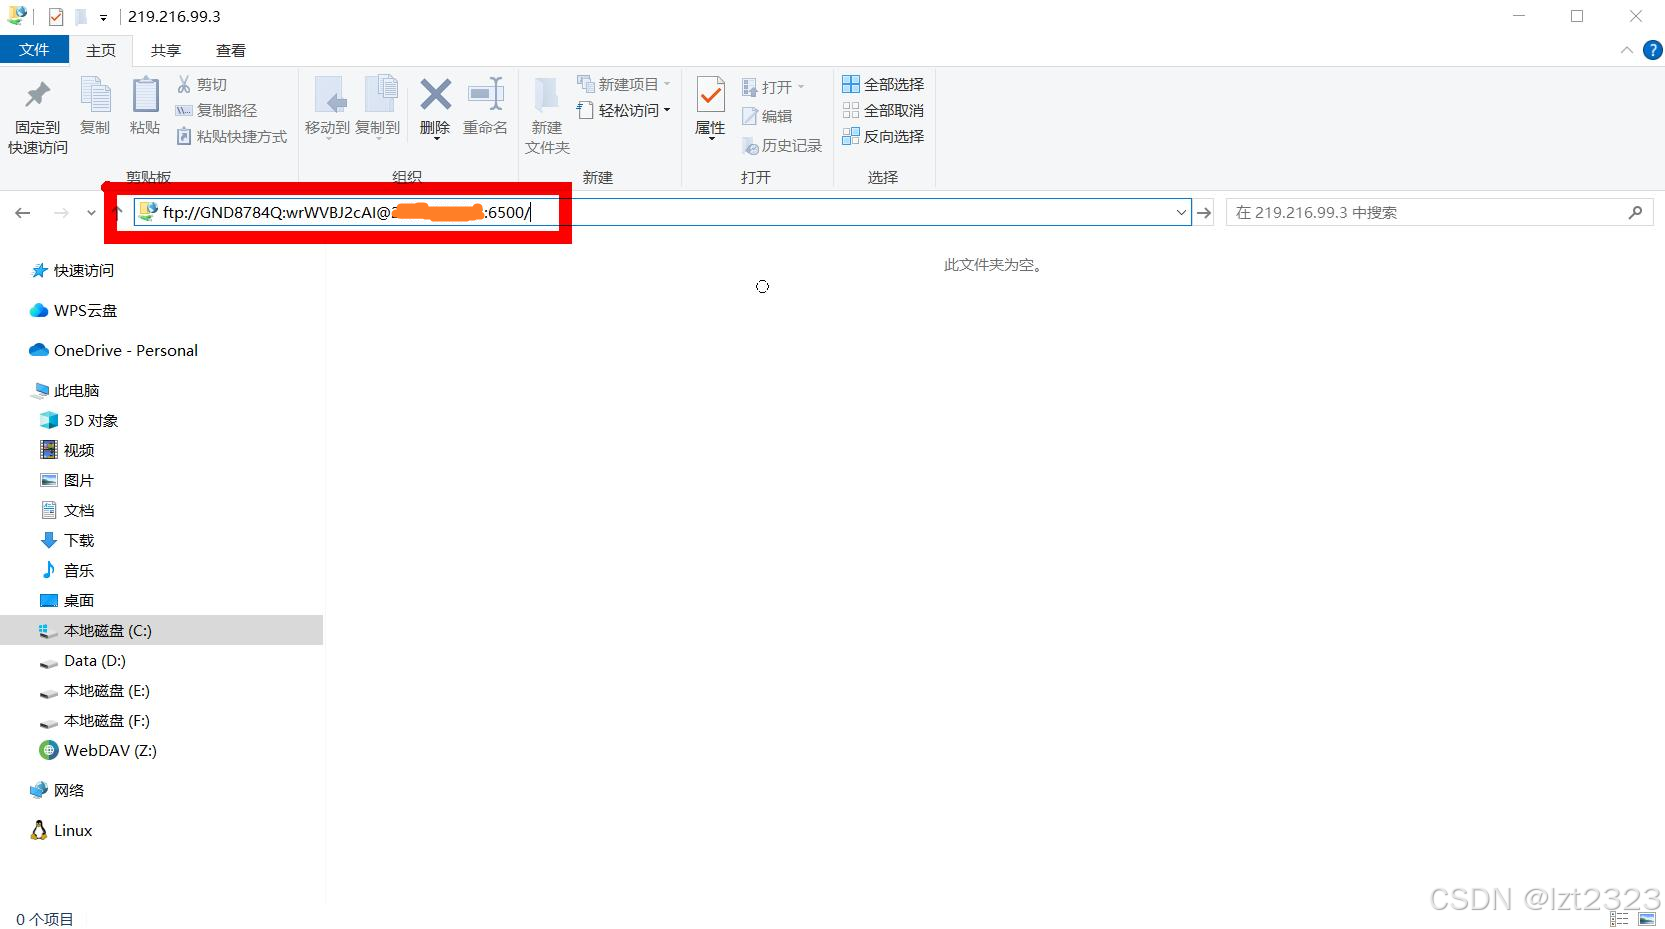Screen dimensions: 1665x929
Task: Open 3D 对象 folder
Action: pos(79,420)
